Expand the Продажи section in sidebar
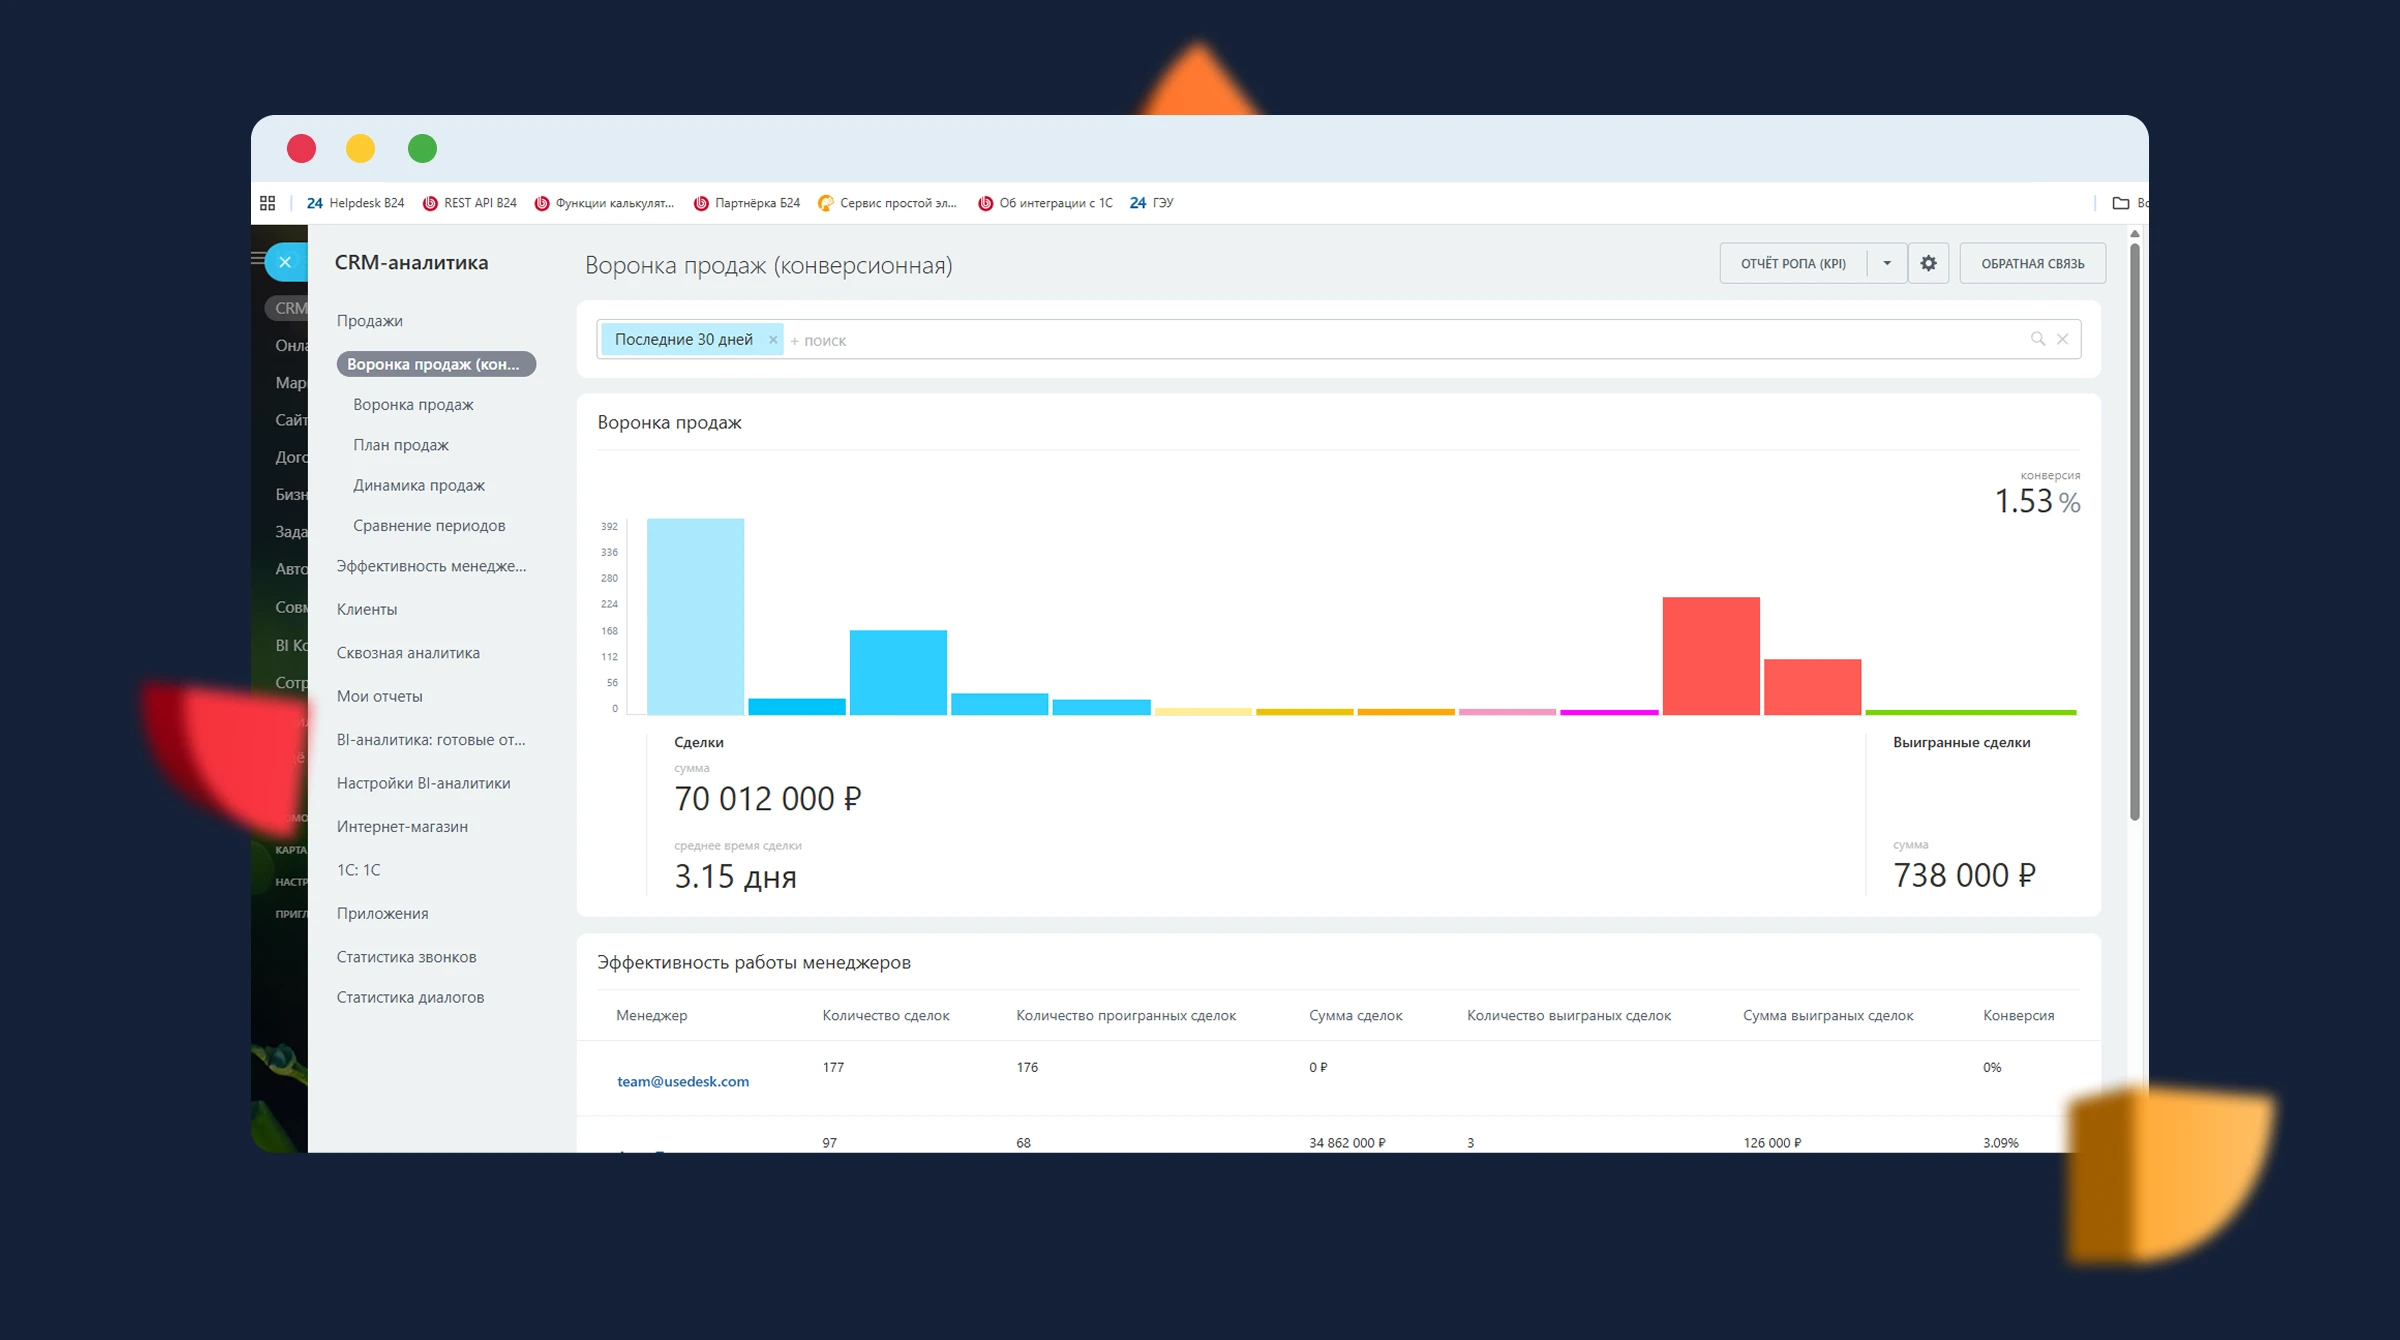 click(369, 321)
